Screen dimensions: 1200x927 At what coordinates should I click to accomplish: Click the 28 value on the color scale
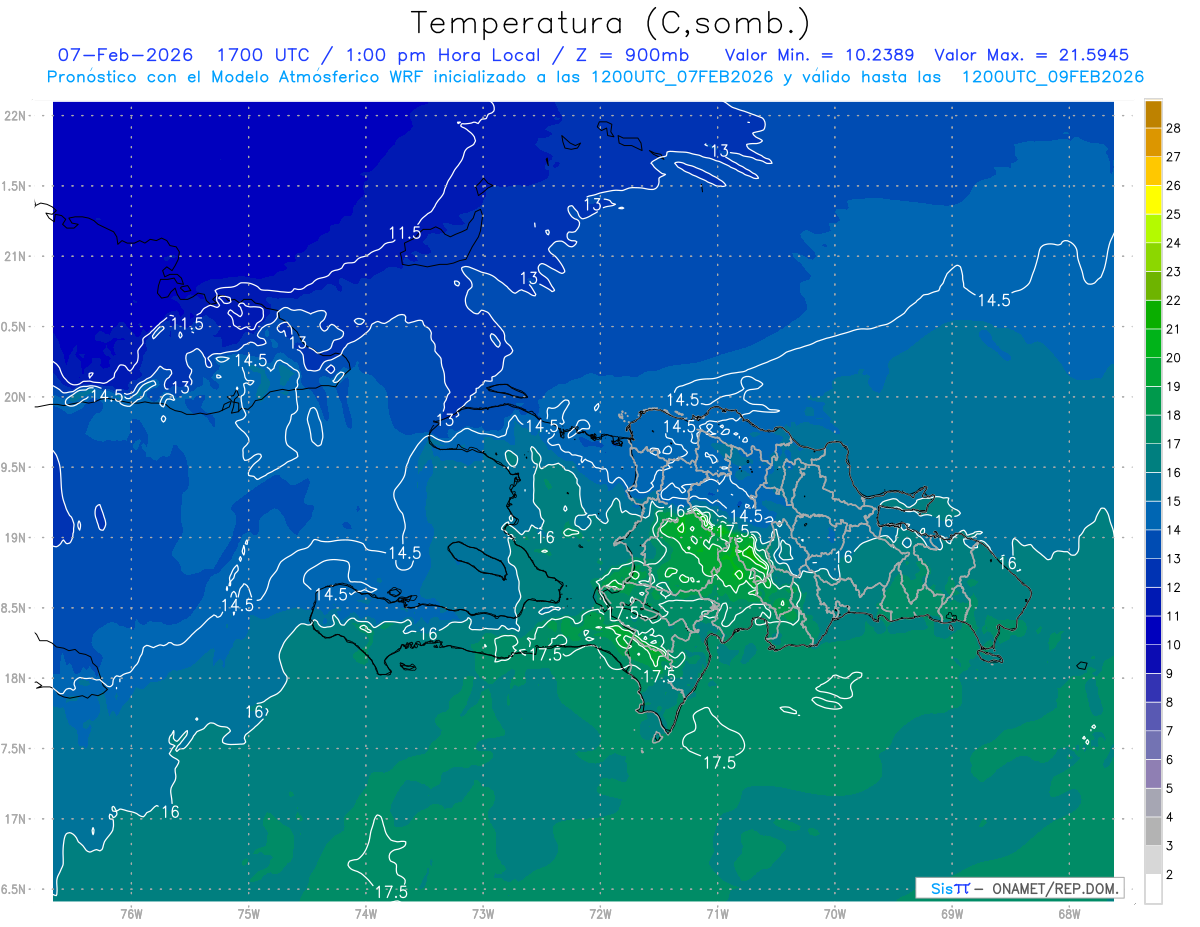(x=1174, y=128)
